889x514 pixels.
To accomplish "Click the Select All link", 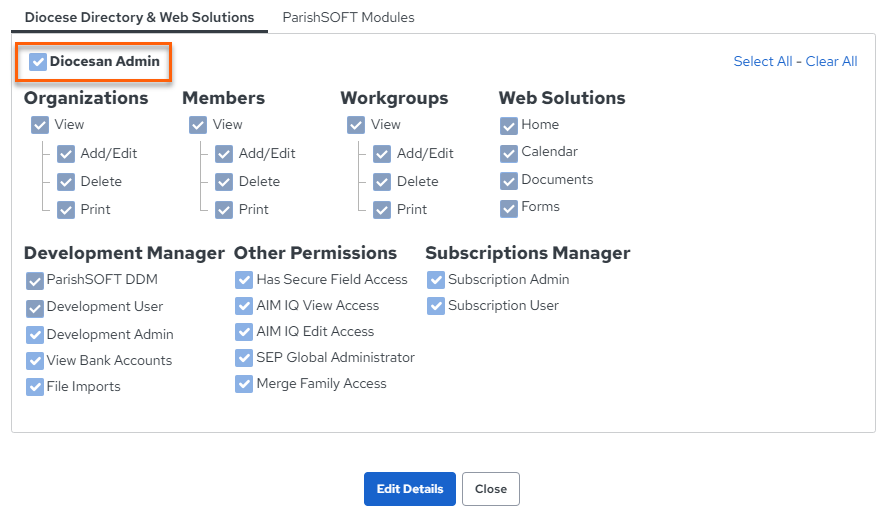I will pyautogui.click(x=763, y=61).
